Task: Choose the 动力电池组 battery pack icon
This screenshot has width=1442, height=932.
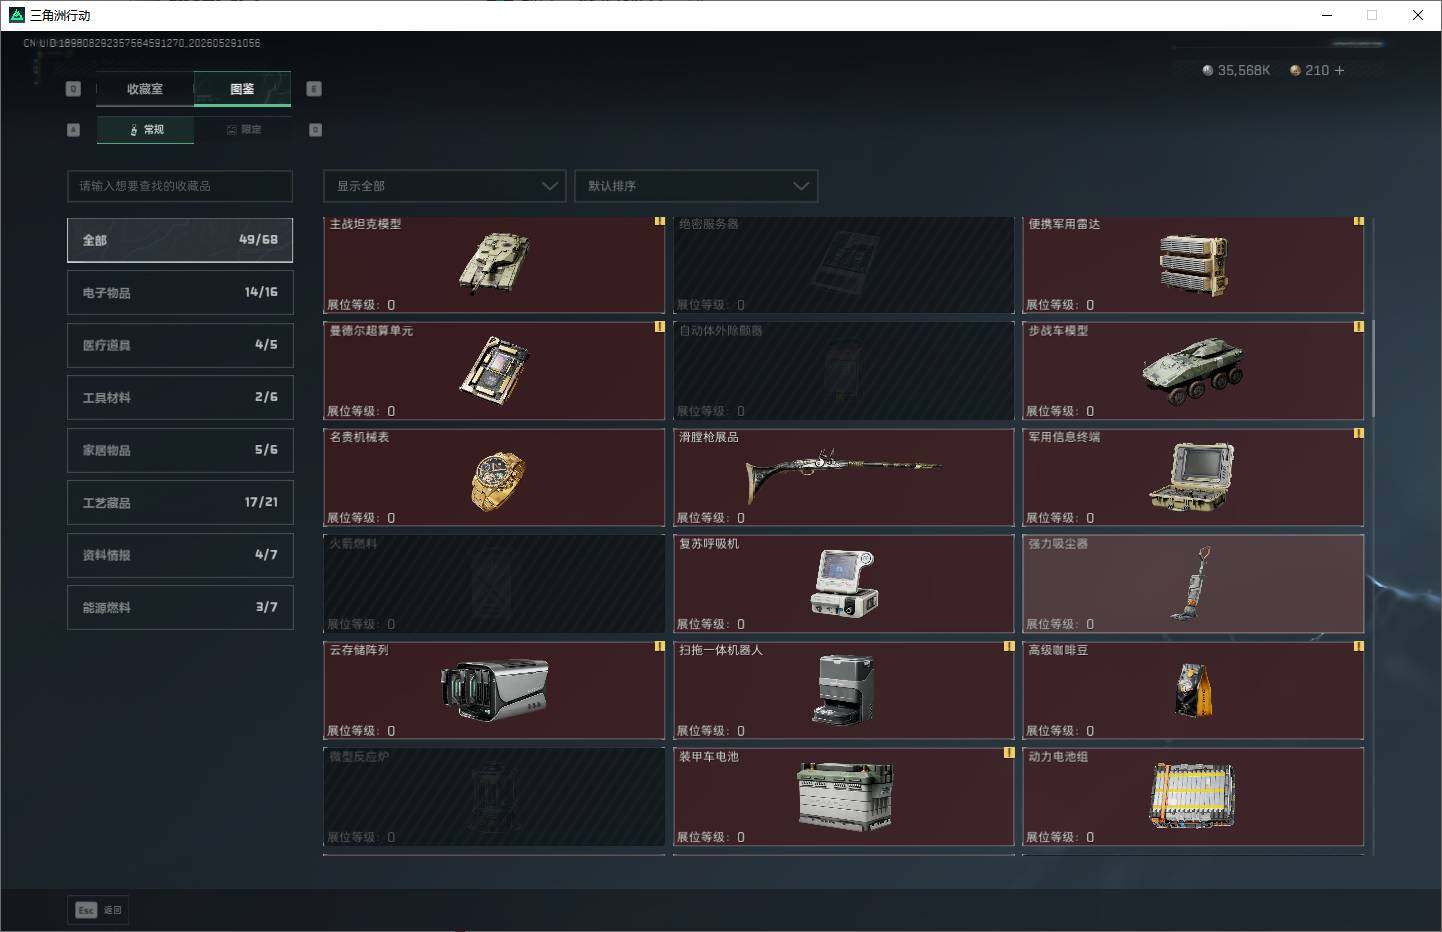Action: click(x=1192, y=796)
